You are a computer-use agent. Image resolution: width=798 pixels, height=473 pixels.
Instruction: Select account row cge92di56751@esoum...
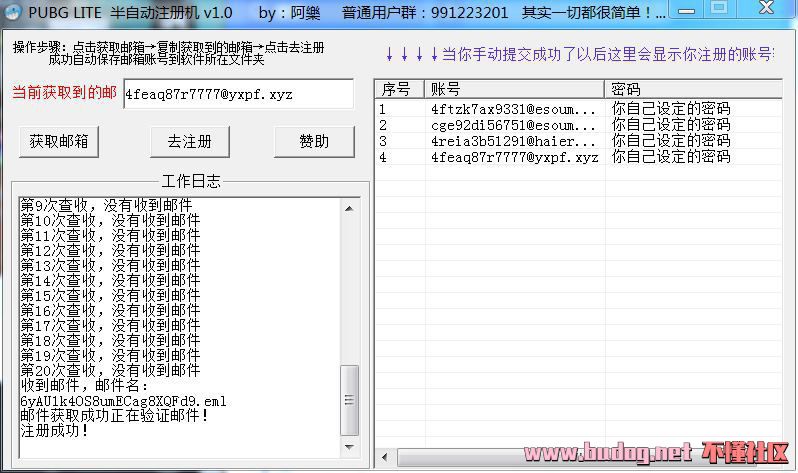[578, 125]
